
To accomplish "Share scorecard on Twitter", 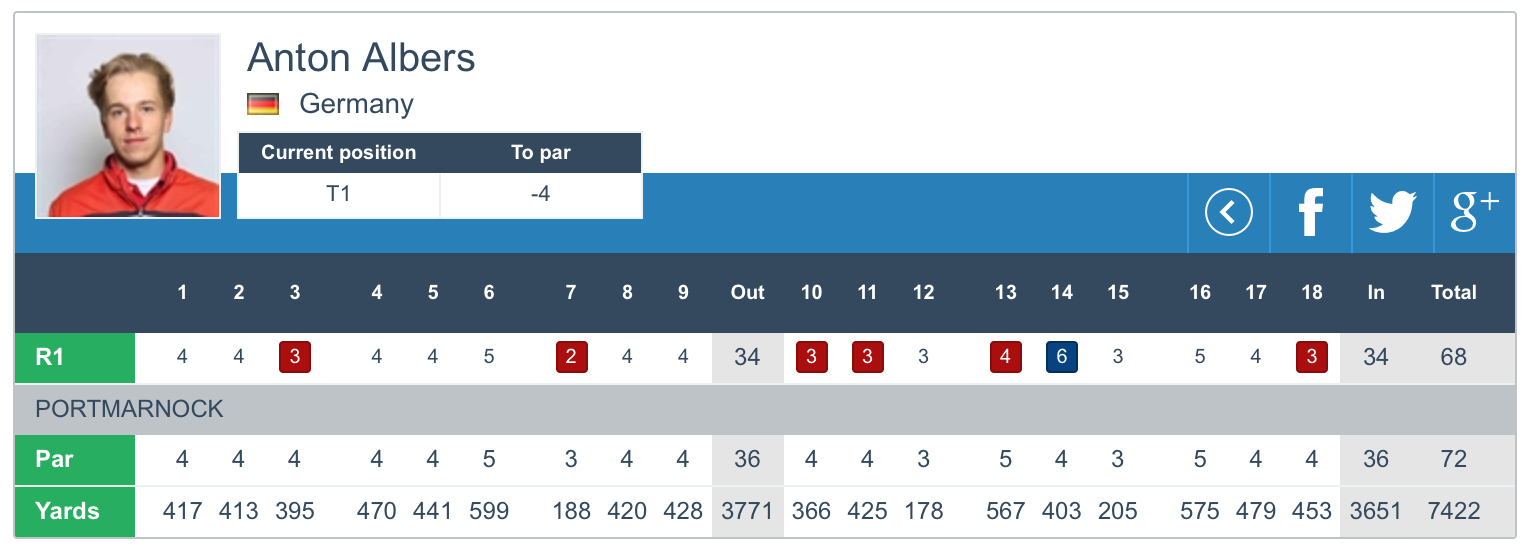I will coord(1392,213).
